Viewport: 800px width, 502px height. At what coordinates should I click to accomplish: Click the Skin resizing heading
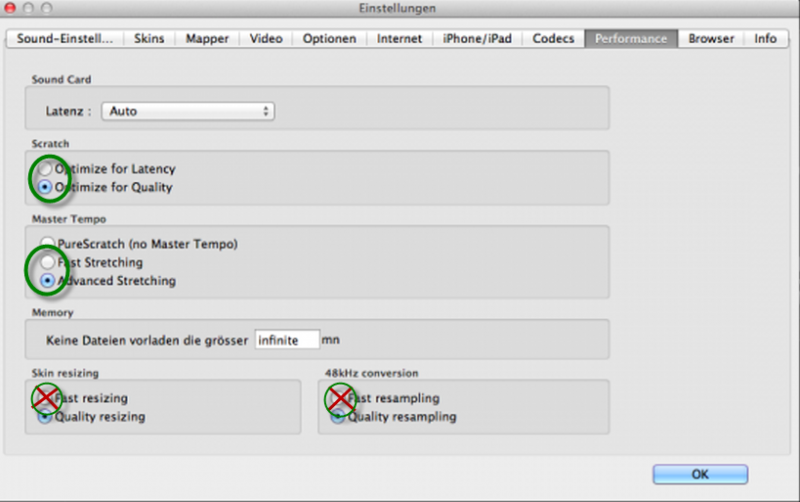click(65, 373)
